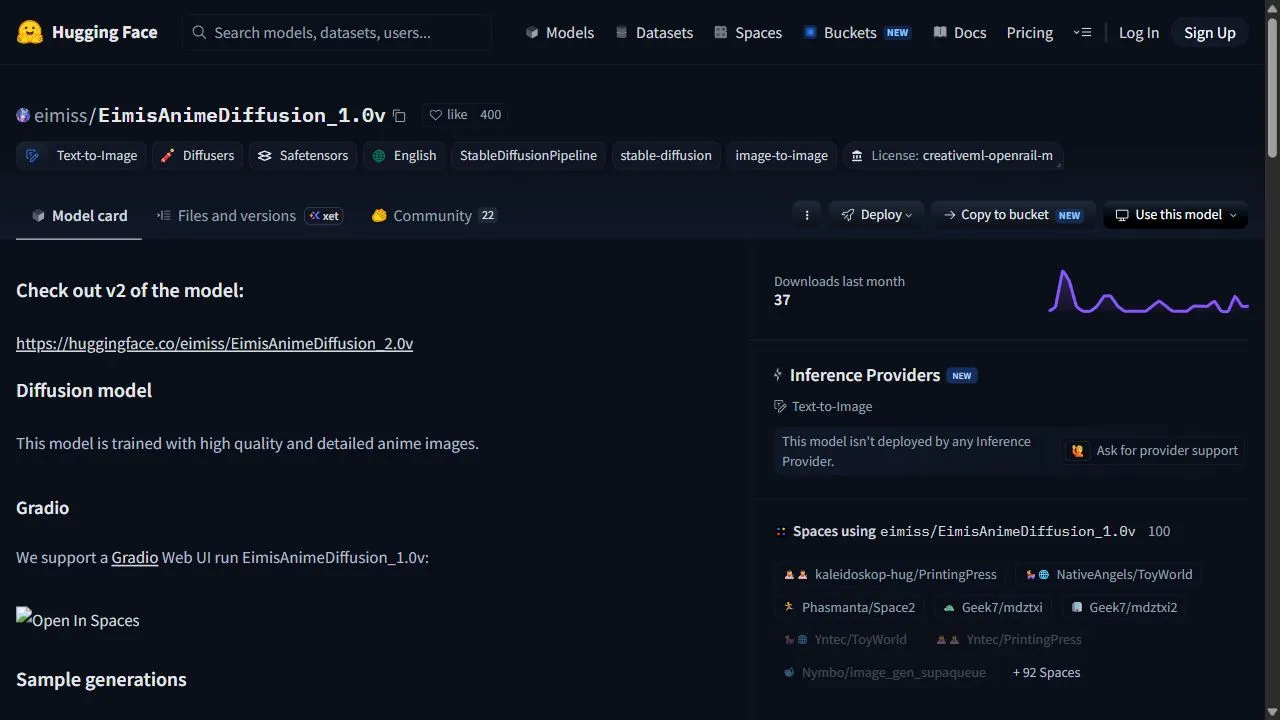Open the Gradio hyperlink
The image size is (1280, 720).
(135, 557)
